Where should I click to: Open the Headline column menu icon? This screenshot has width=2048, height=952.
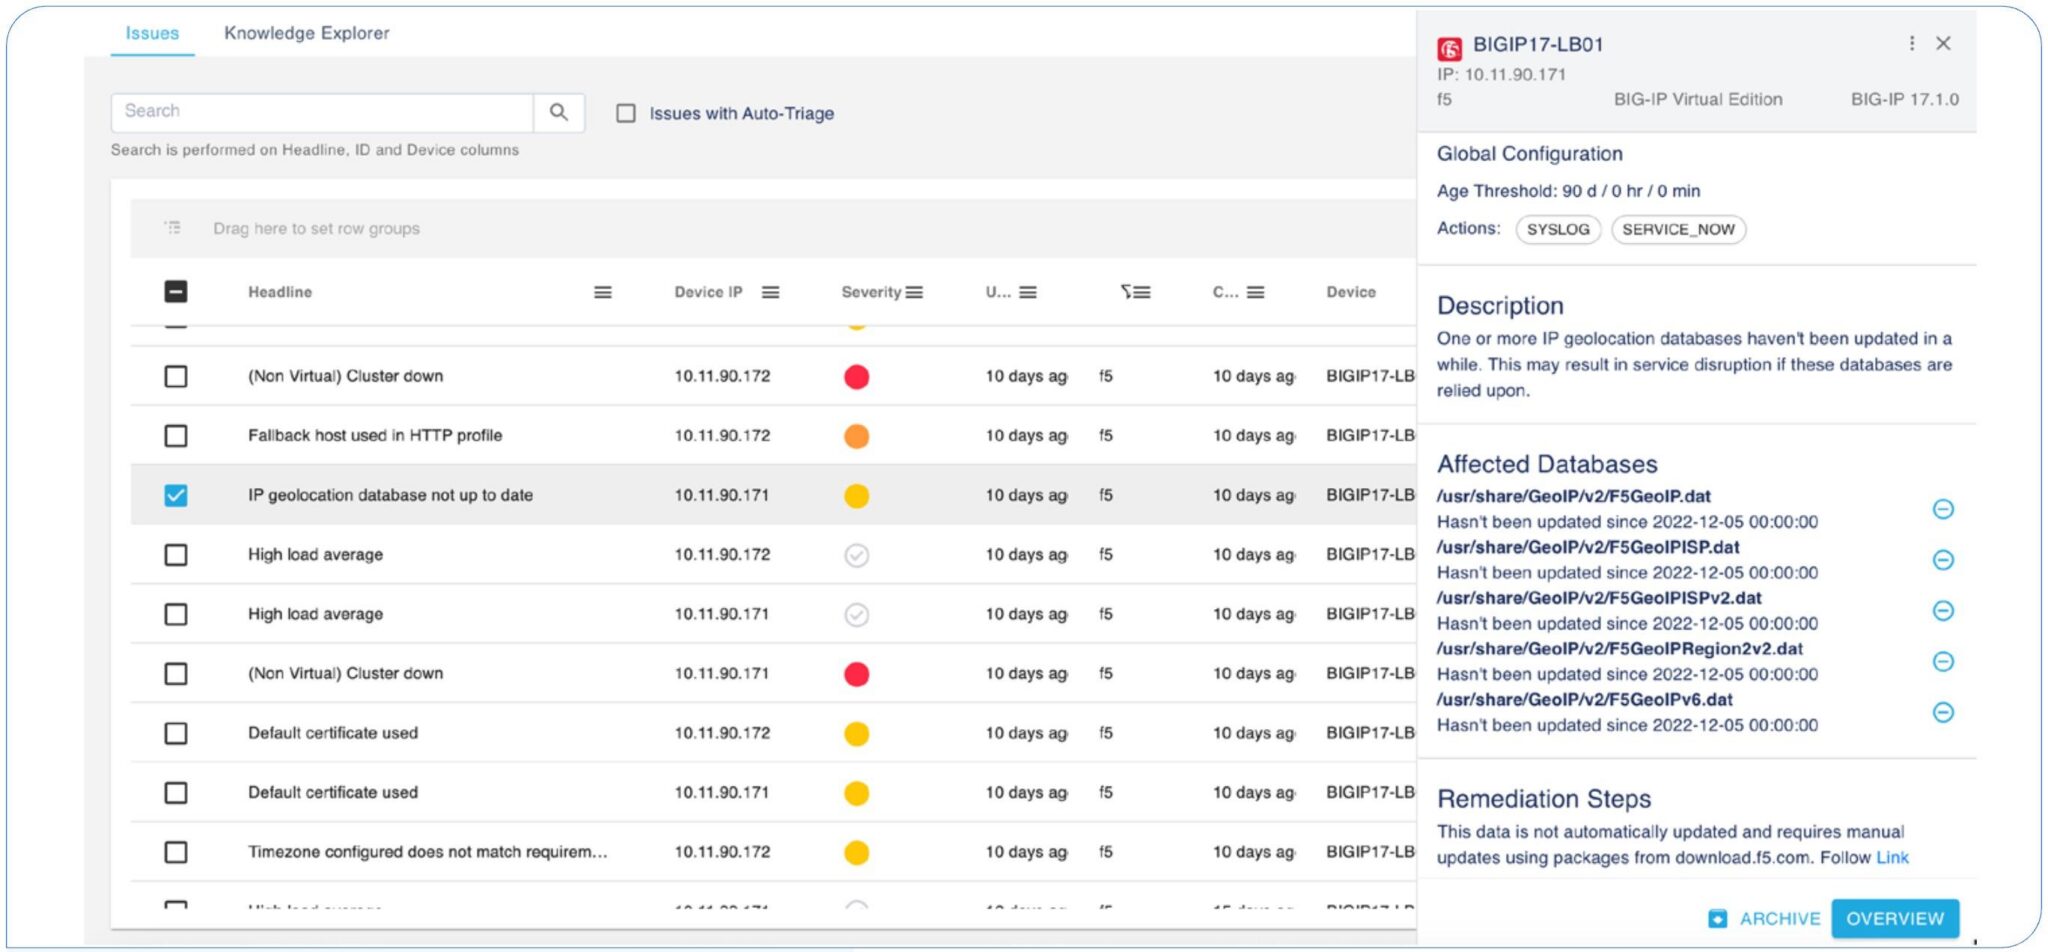point(603,292)
